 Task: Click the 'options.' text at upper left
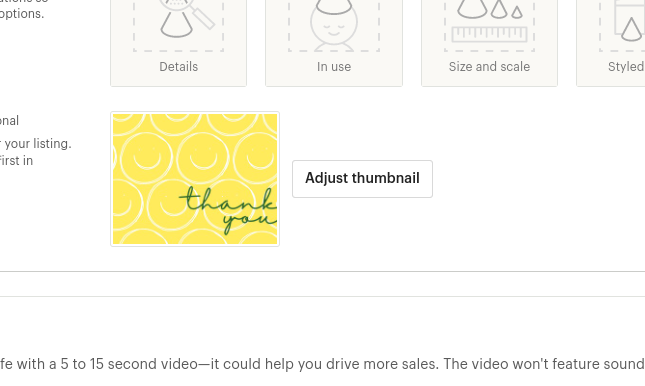point(22,14)
